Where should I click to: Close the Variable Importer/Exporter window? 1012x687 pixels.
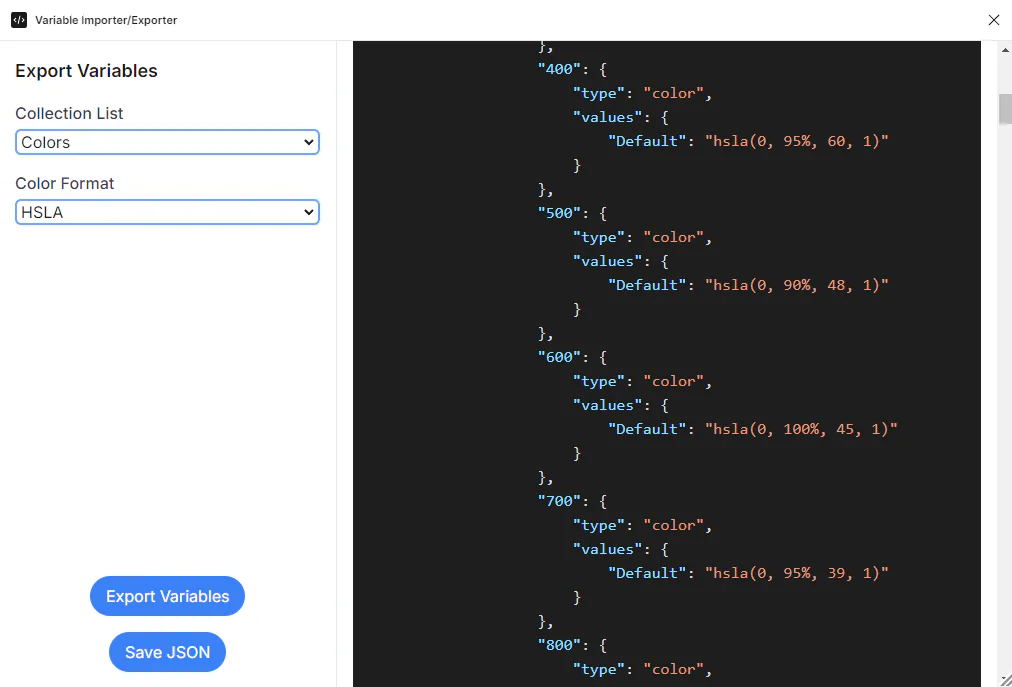tap(994, 20)
